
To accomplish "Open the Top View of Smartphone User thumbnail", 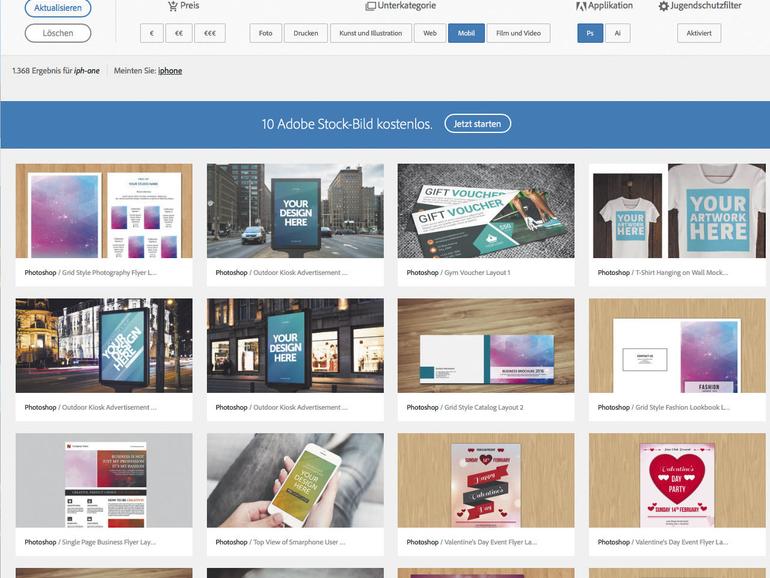I will (295, 480).
